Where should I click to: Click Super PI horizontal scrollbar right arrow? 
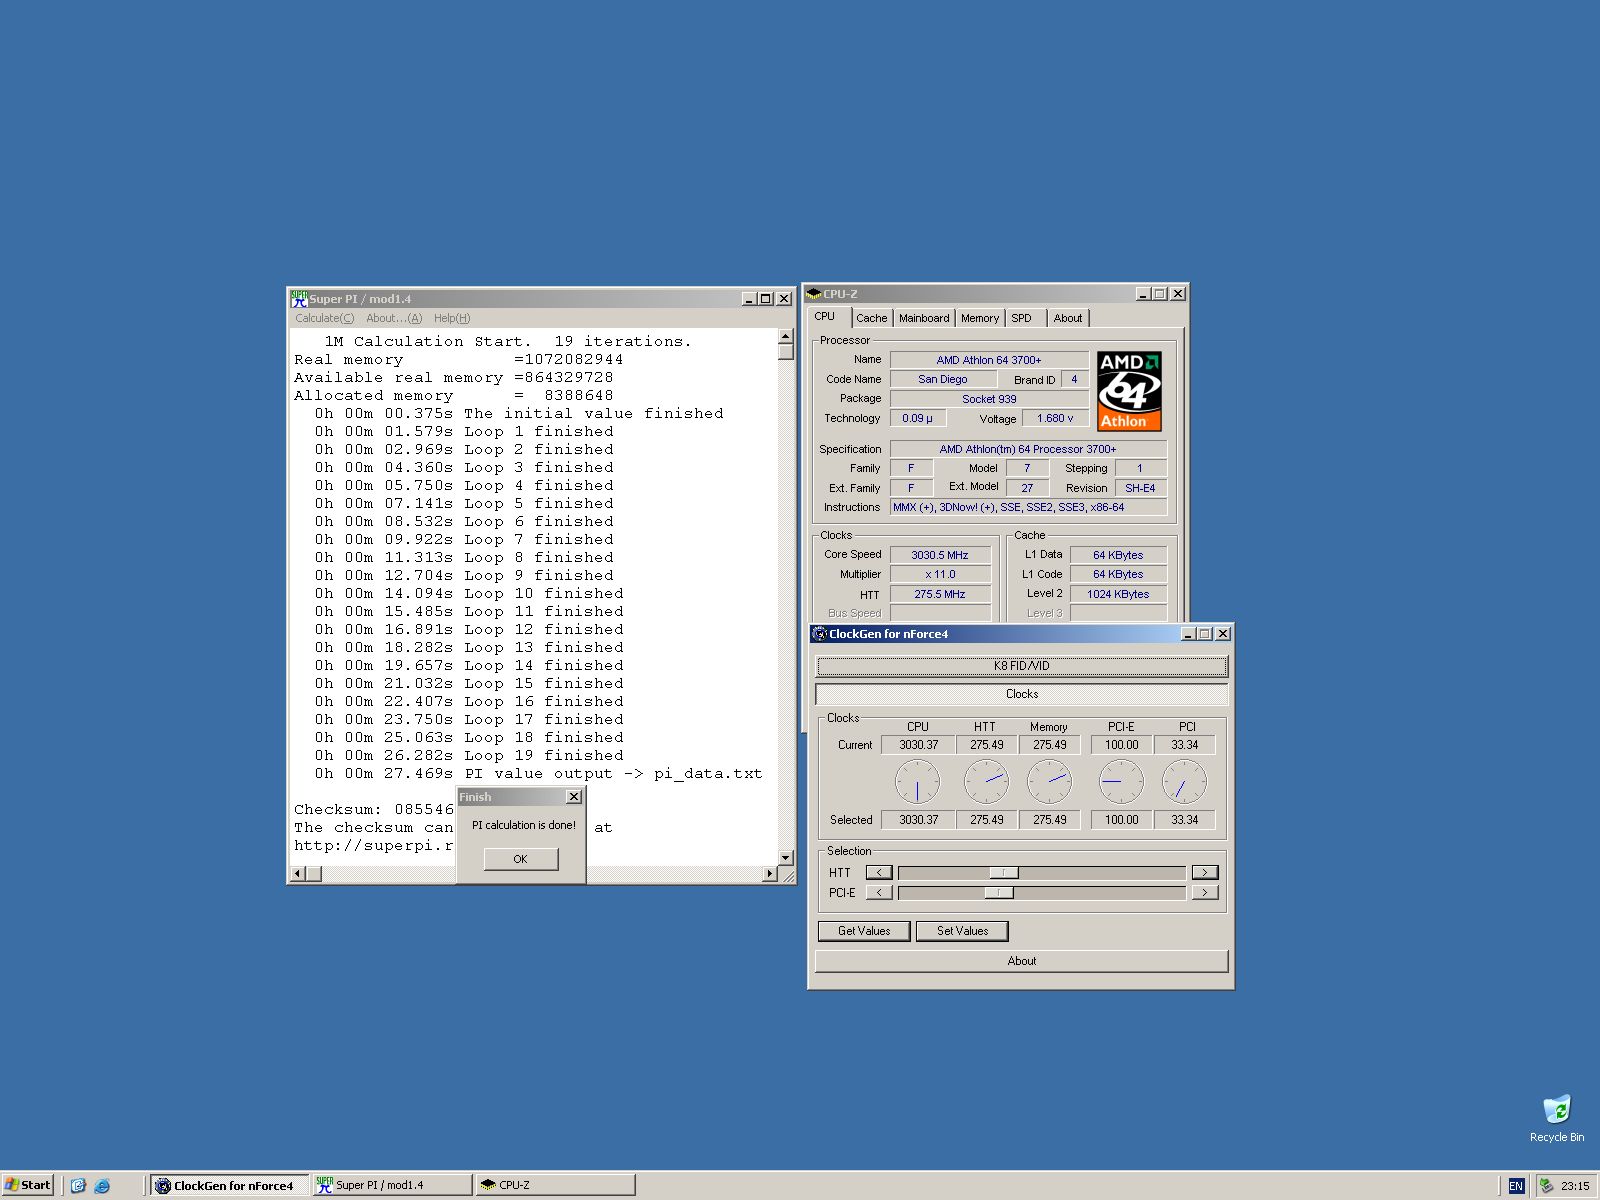pos(769,874)
